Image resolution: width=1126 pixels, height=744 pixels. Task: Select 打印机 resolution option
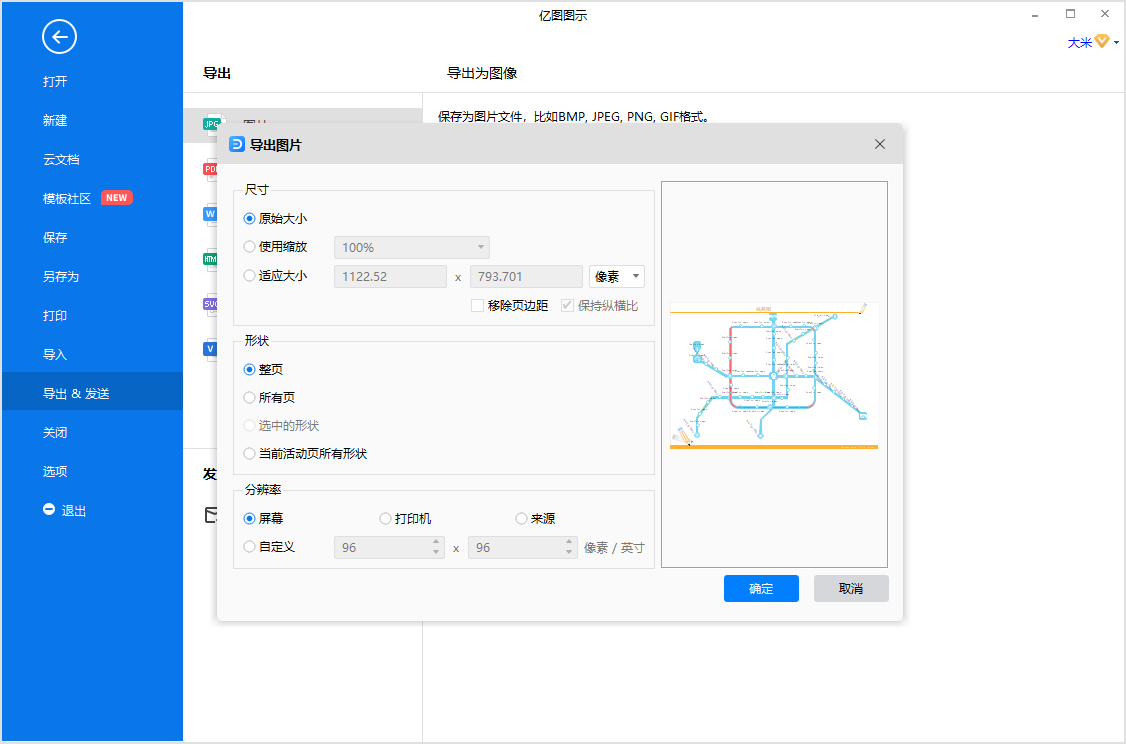386,519
